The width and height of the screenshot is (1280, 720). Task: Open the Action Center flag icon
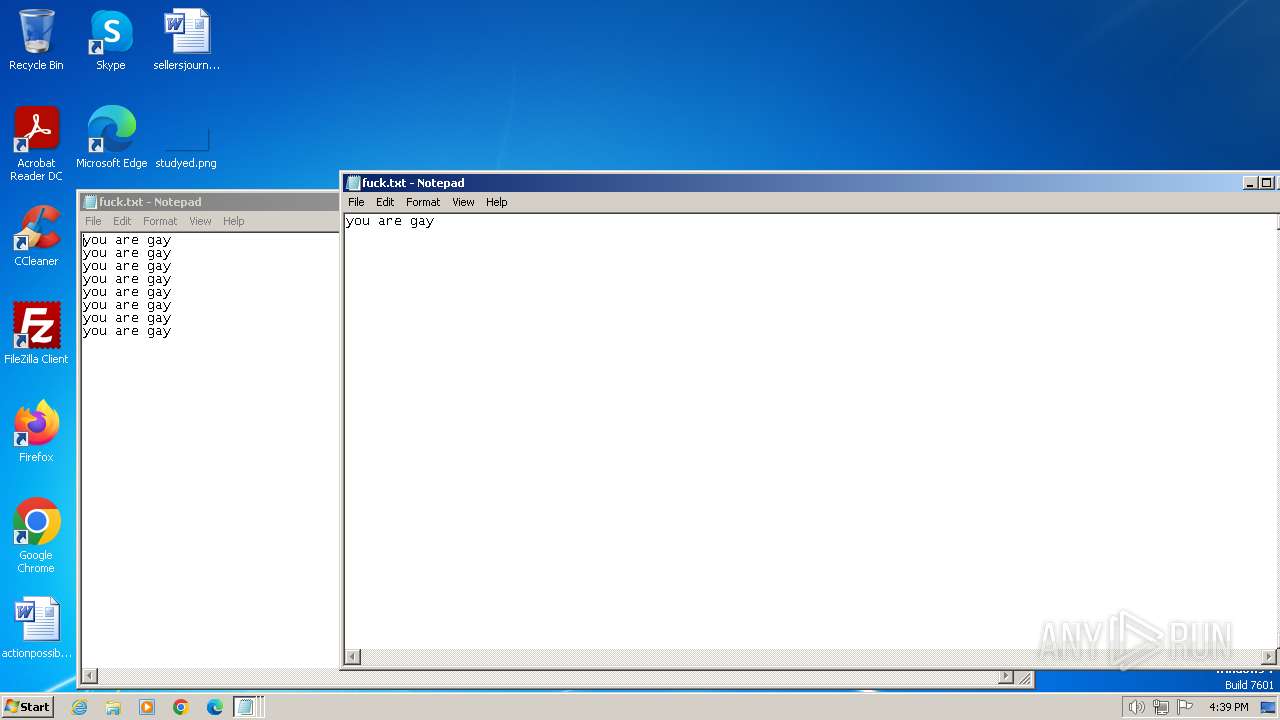(x=1185, y=707)
